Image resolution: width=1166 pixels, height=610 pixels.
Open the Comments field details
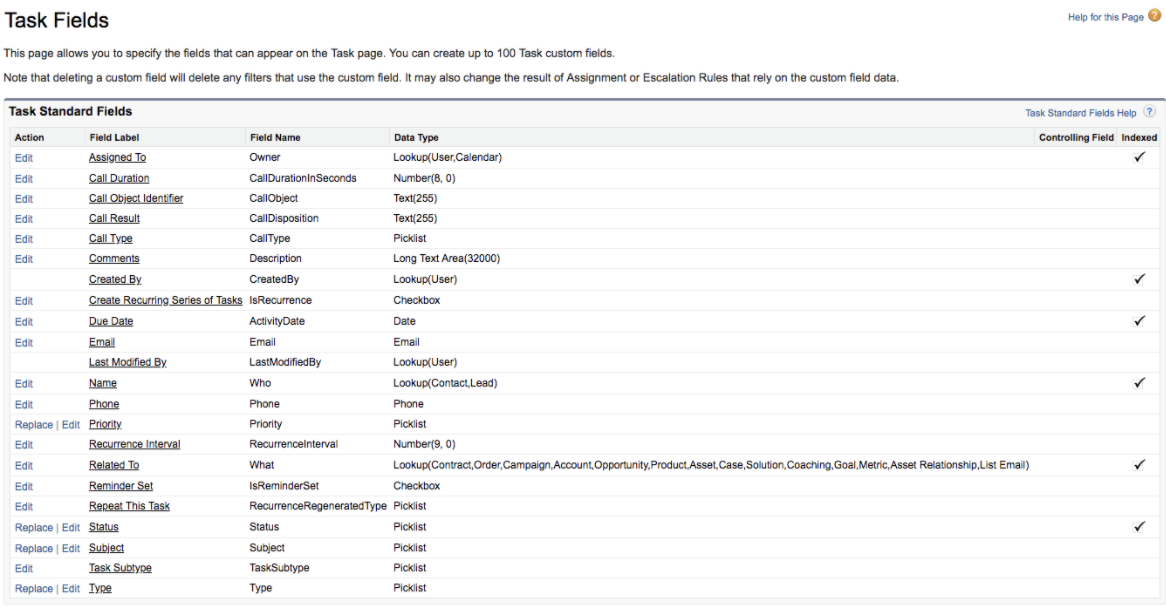(x=113, y=258)
